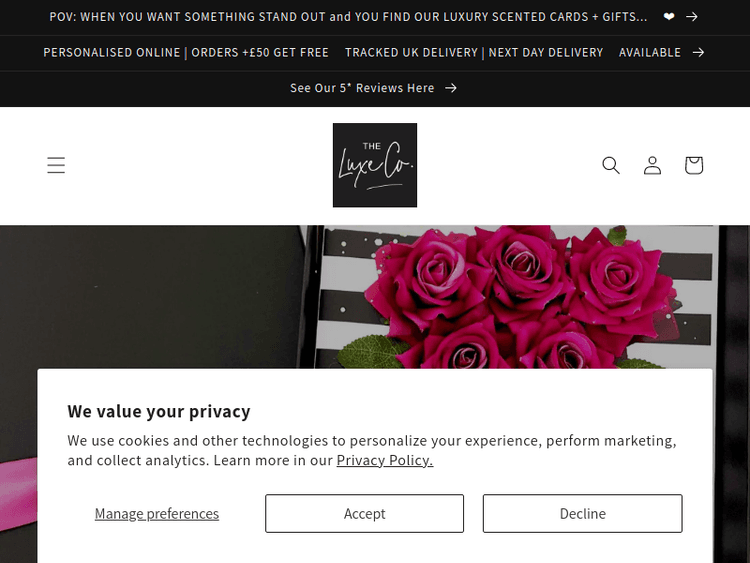Image resolution: width=750 pixels, height=563 pixels.
Task: Click arrow after luxury scented cards announcement
Action: (x=692, y=17)
